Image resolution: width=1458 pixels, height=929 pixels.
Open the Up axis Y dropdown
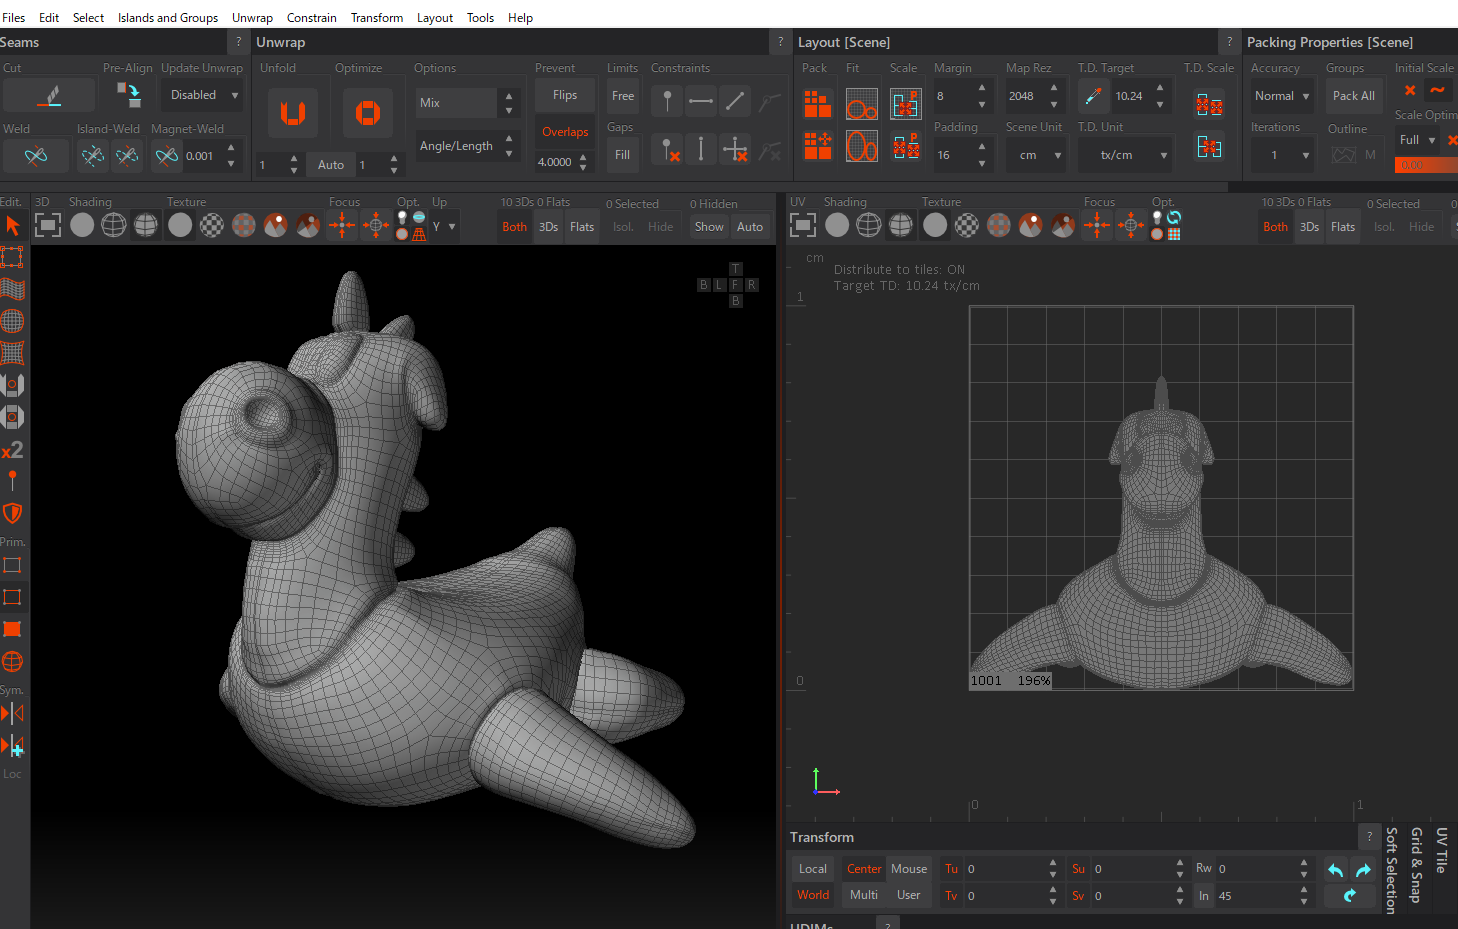click(x=444, y=227)
